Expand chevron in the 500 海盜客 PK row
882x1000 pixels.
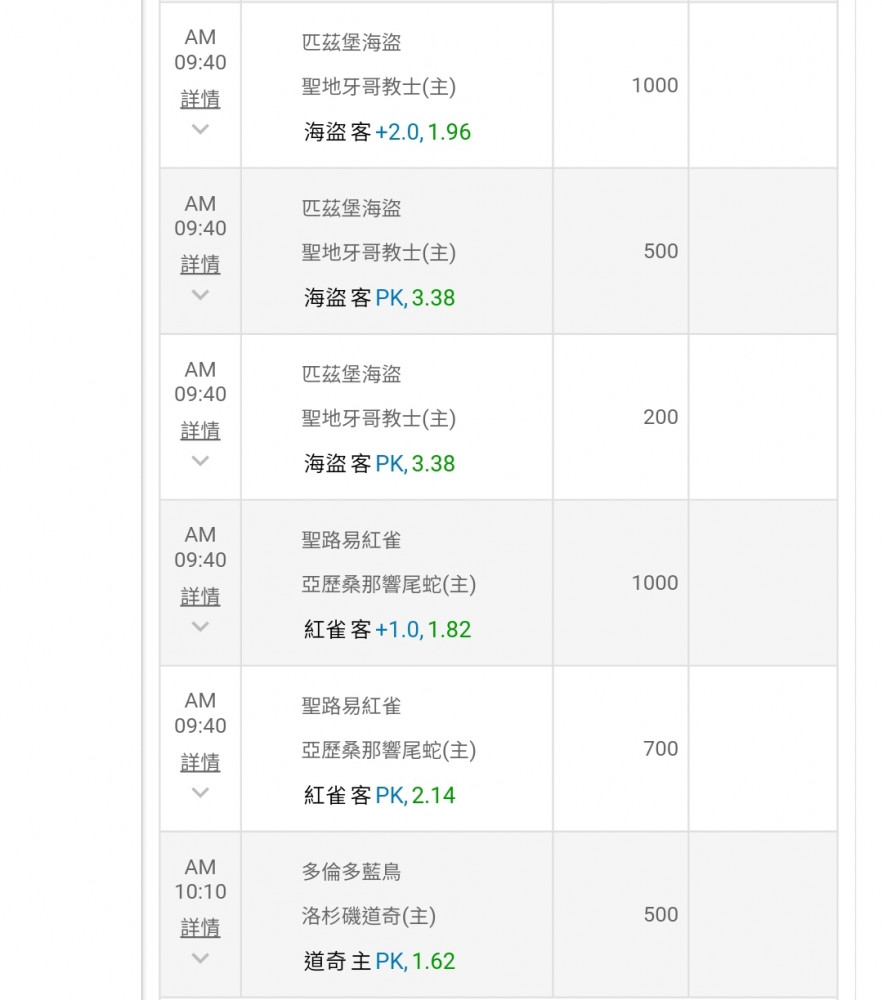(200, 295)
